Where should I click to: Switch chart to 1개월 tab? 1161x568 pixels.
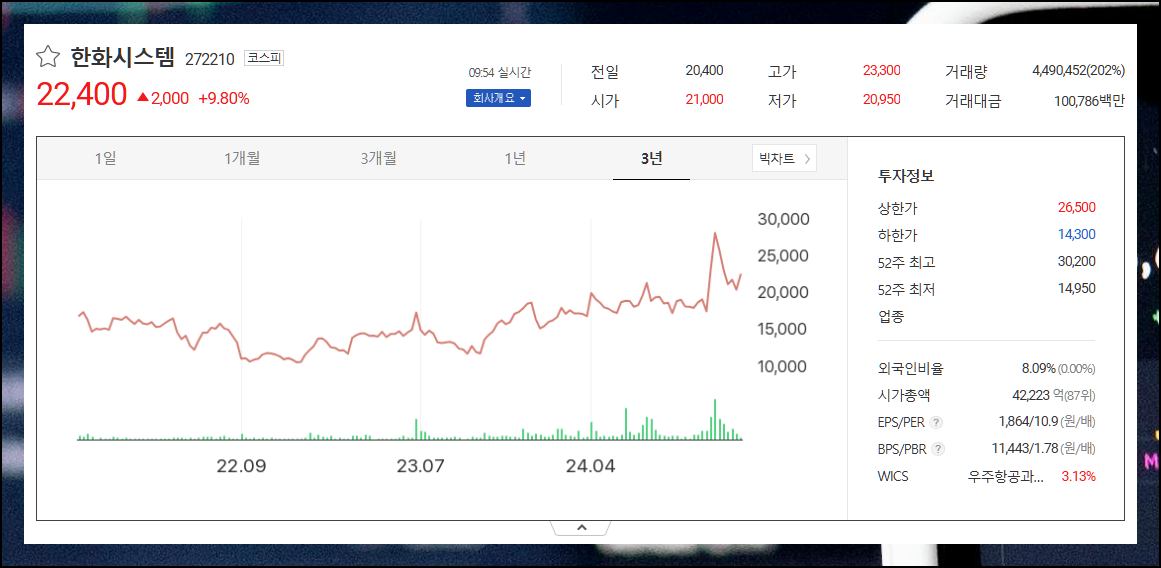(241, 158)
